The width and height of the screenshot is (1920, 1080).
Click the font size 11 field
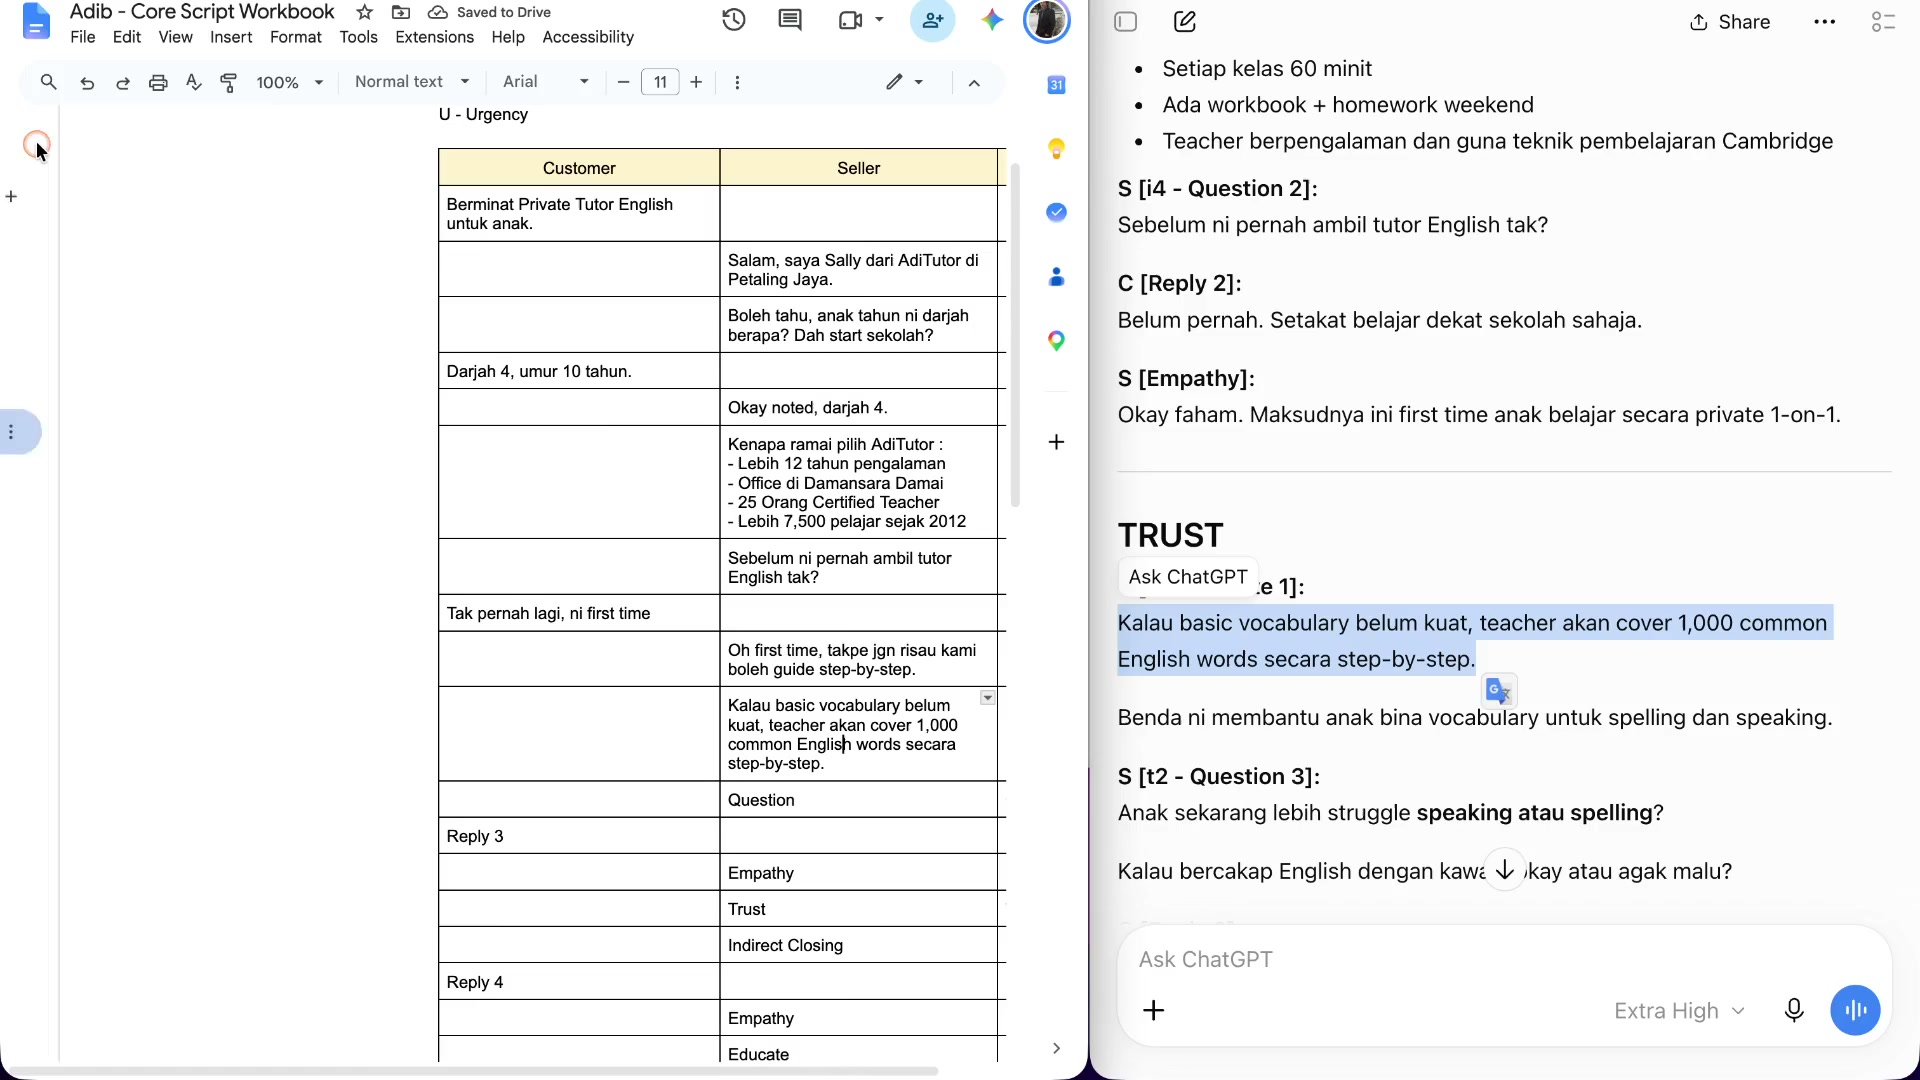(x=660, y=82)
